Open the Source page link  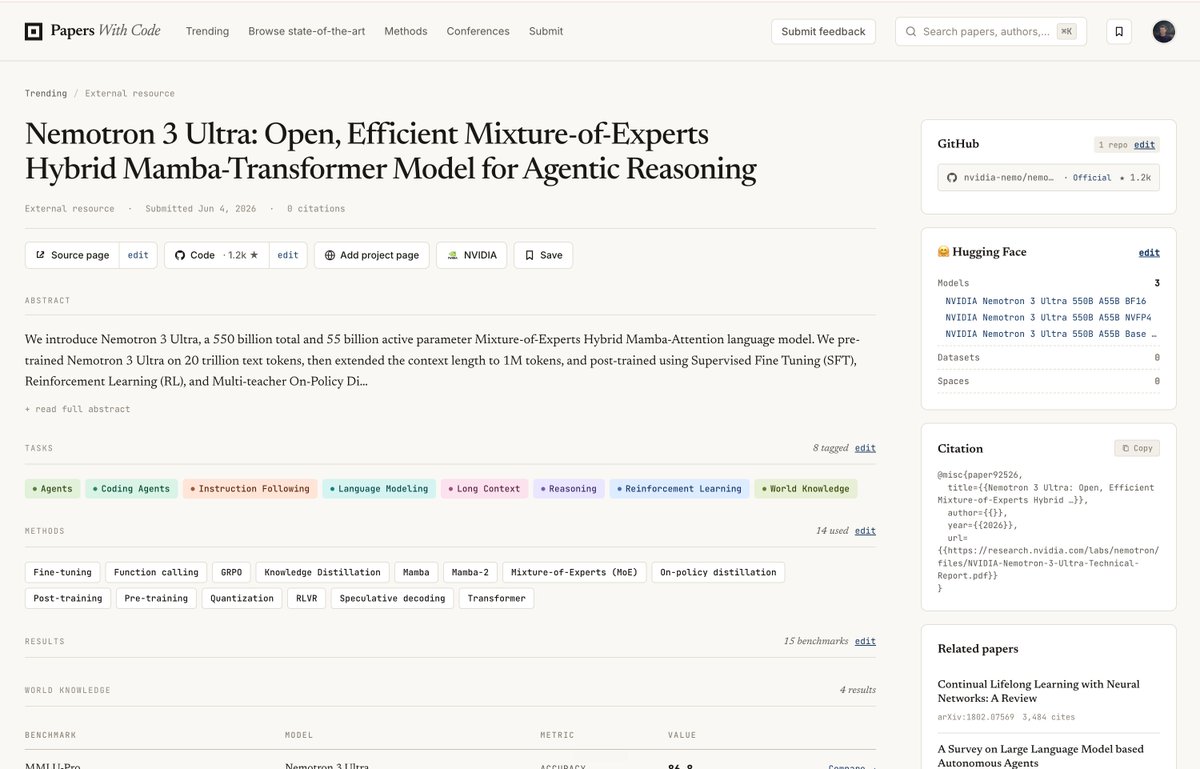pos(72,255)
